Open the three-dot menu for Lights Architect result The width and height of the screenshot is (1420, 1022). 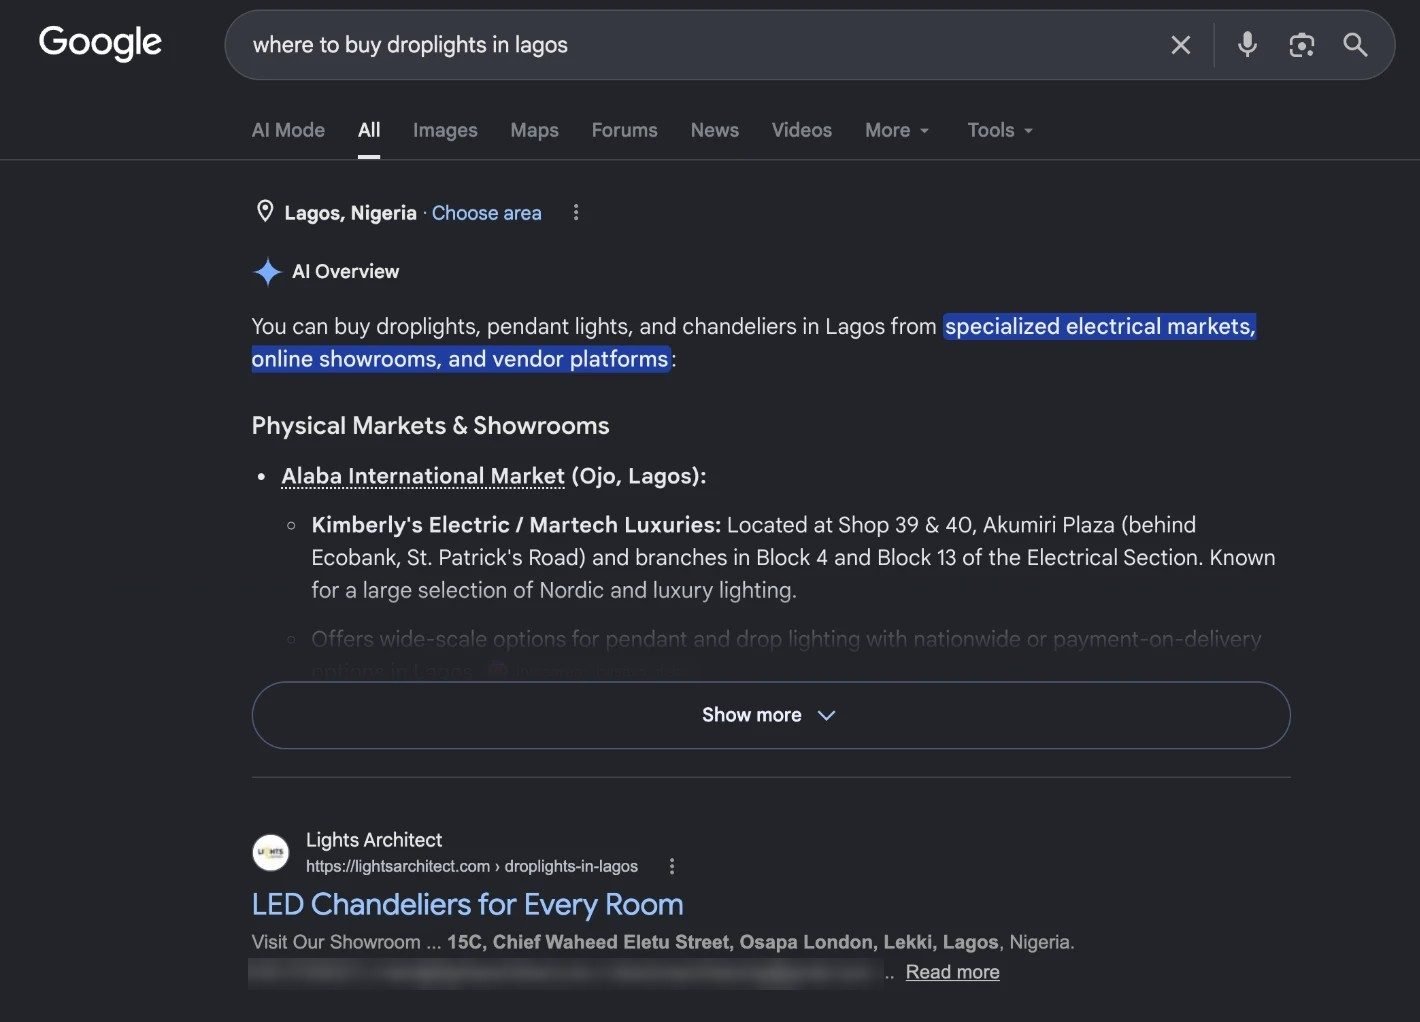(x=672, y=866)
